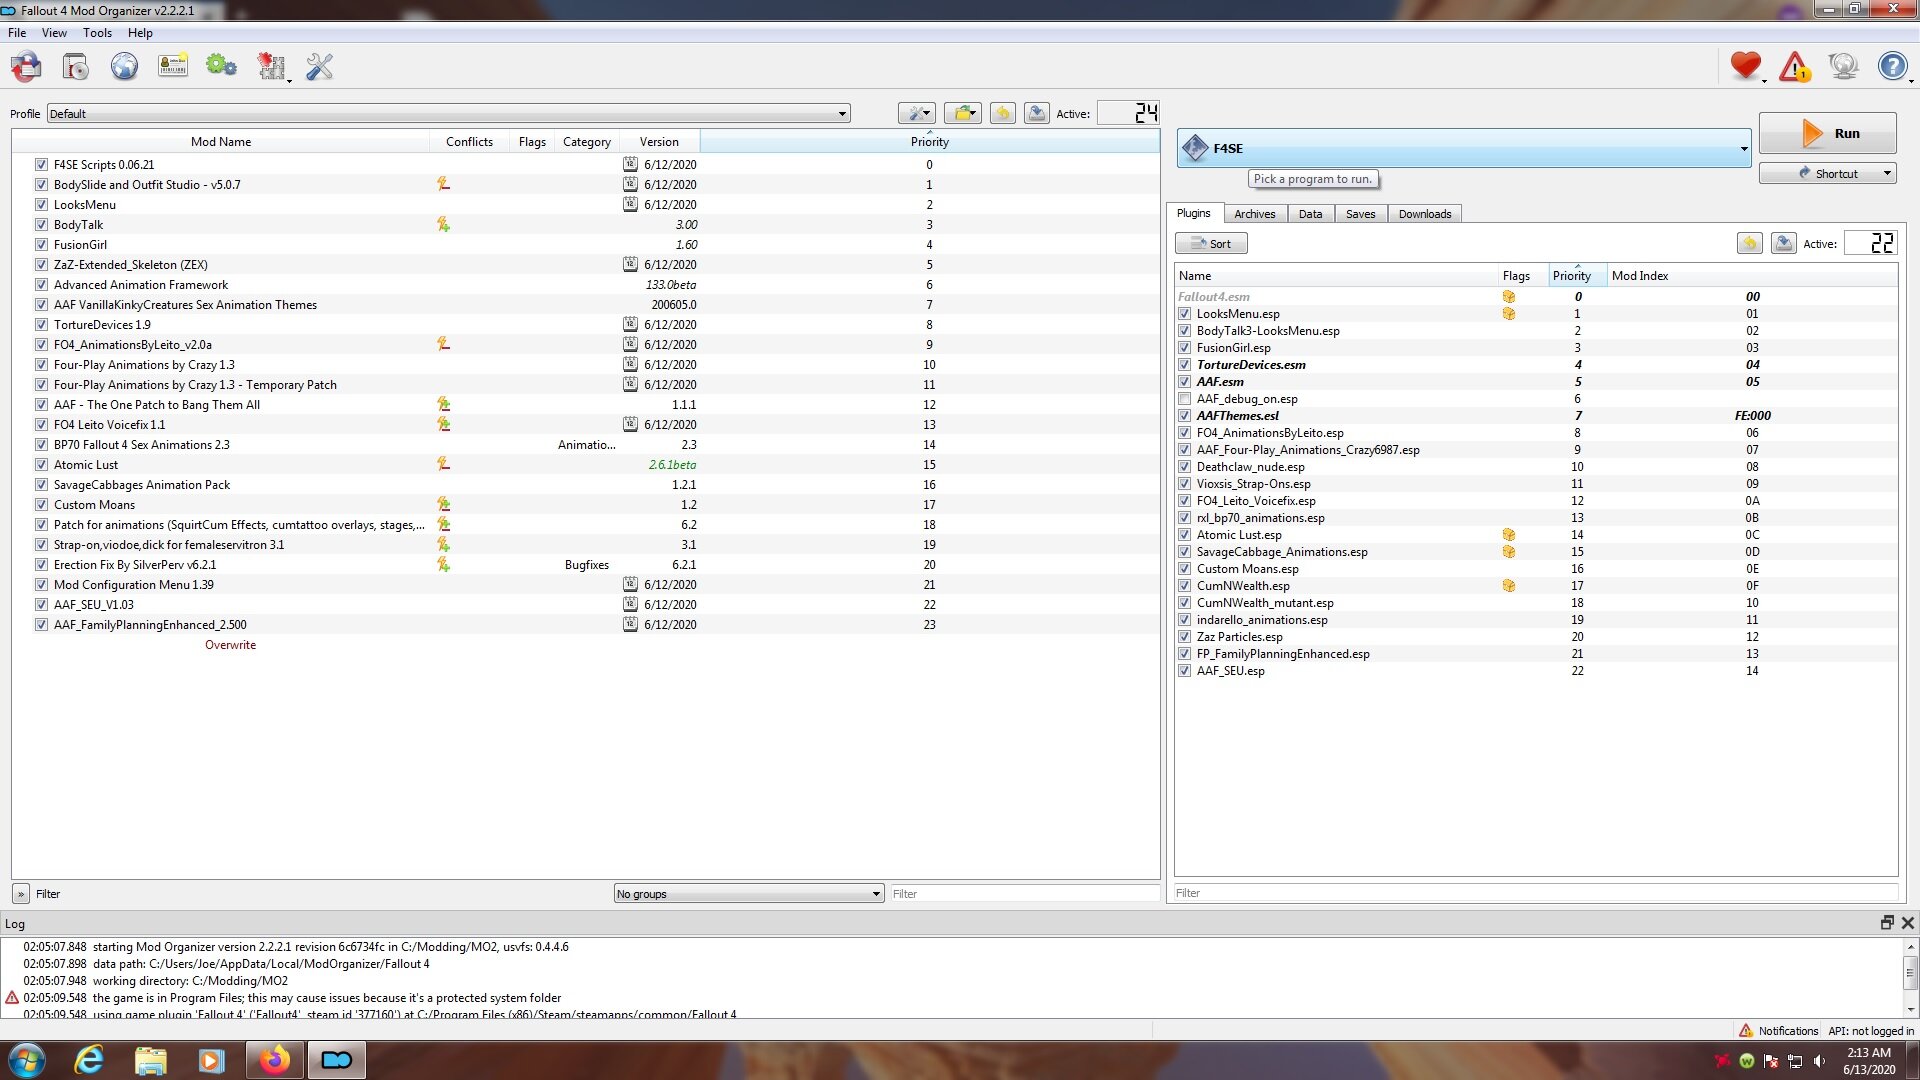Click the create backup icon in Plugins tab
Image resolution: width=1920 pixels, height=1080 pixels.
pos(1783,243)
